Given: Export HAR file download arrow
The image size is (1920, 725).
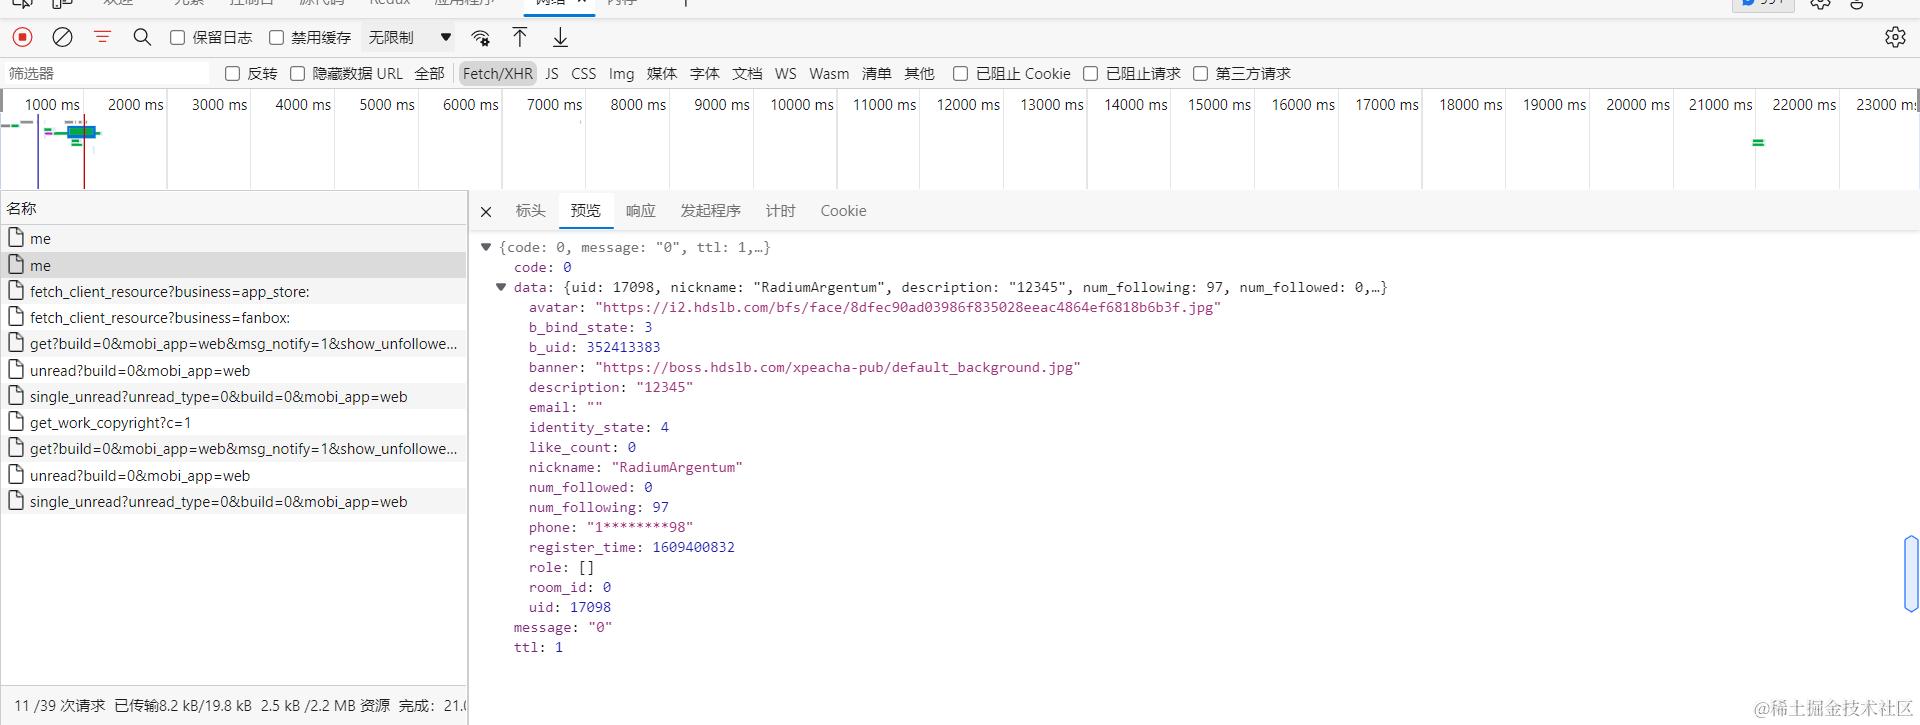Looking at the screenshot, I should [560, 37].
